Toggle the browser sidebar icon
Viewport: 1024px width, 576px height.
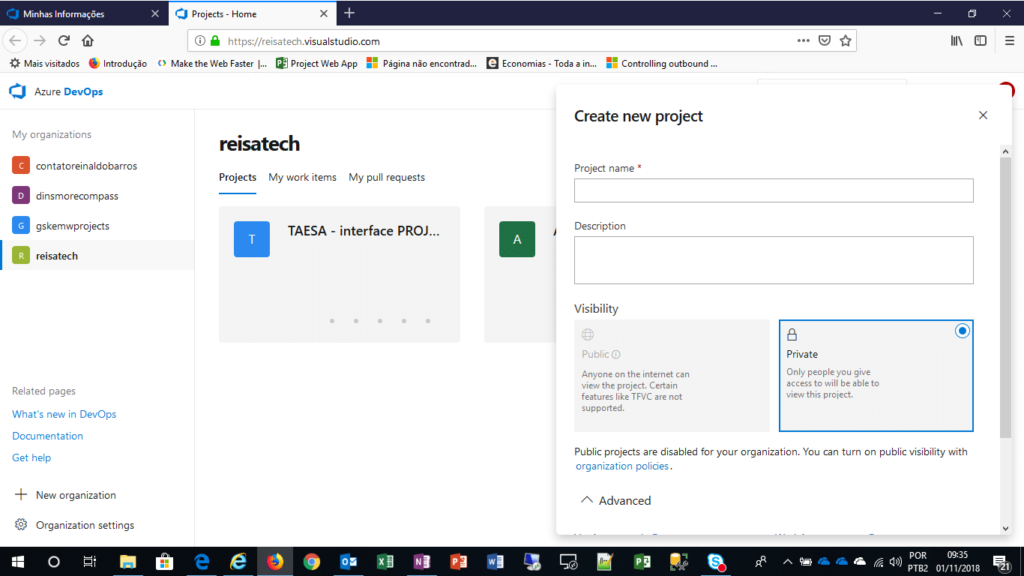coord(980,40)
